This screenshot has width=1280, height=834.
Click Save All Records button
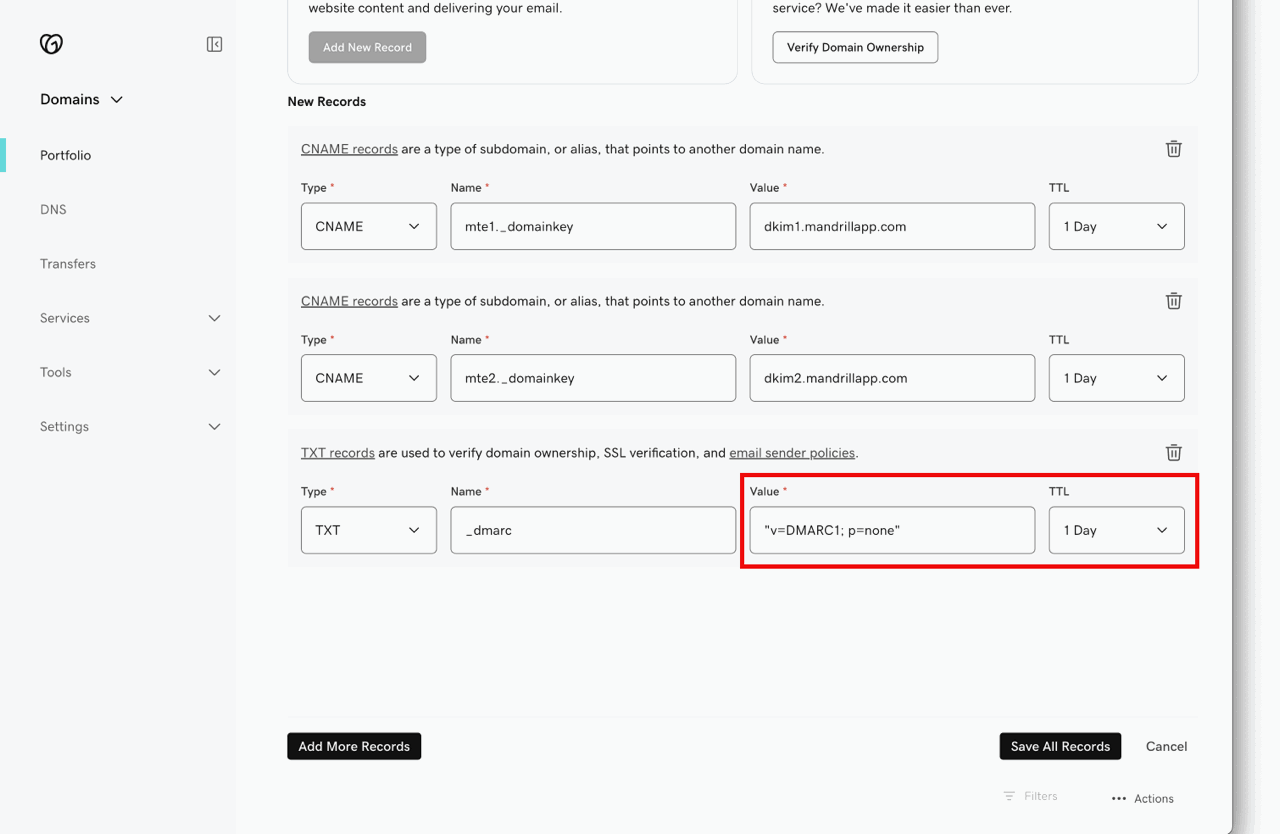[1060, 746]
